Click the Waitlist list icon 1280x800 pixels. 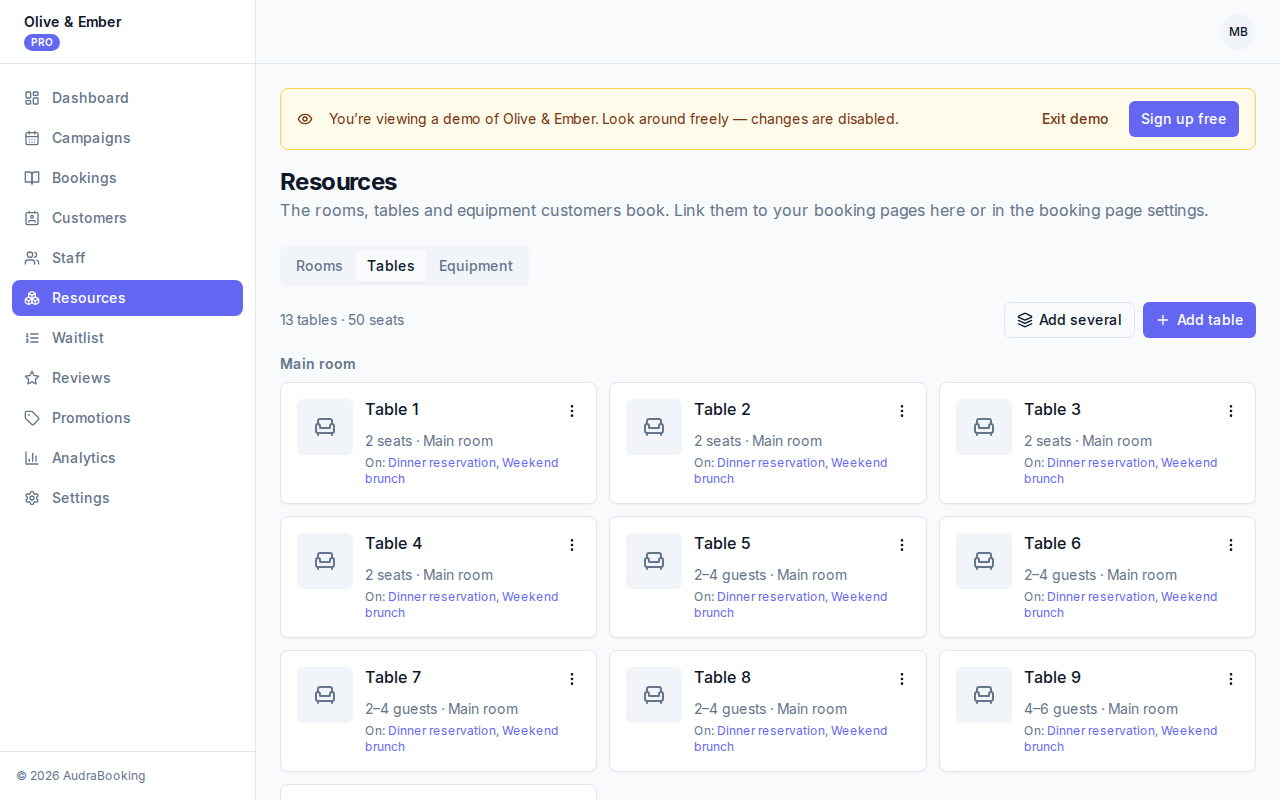(32, 338)
